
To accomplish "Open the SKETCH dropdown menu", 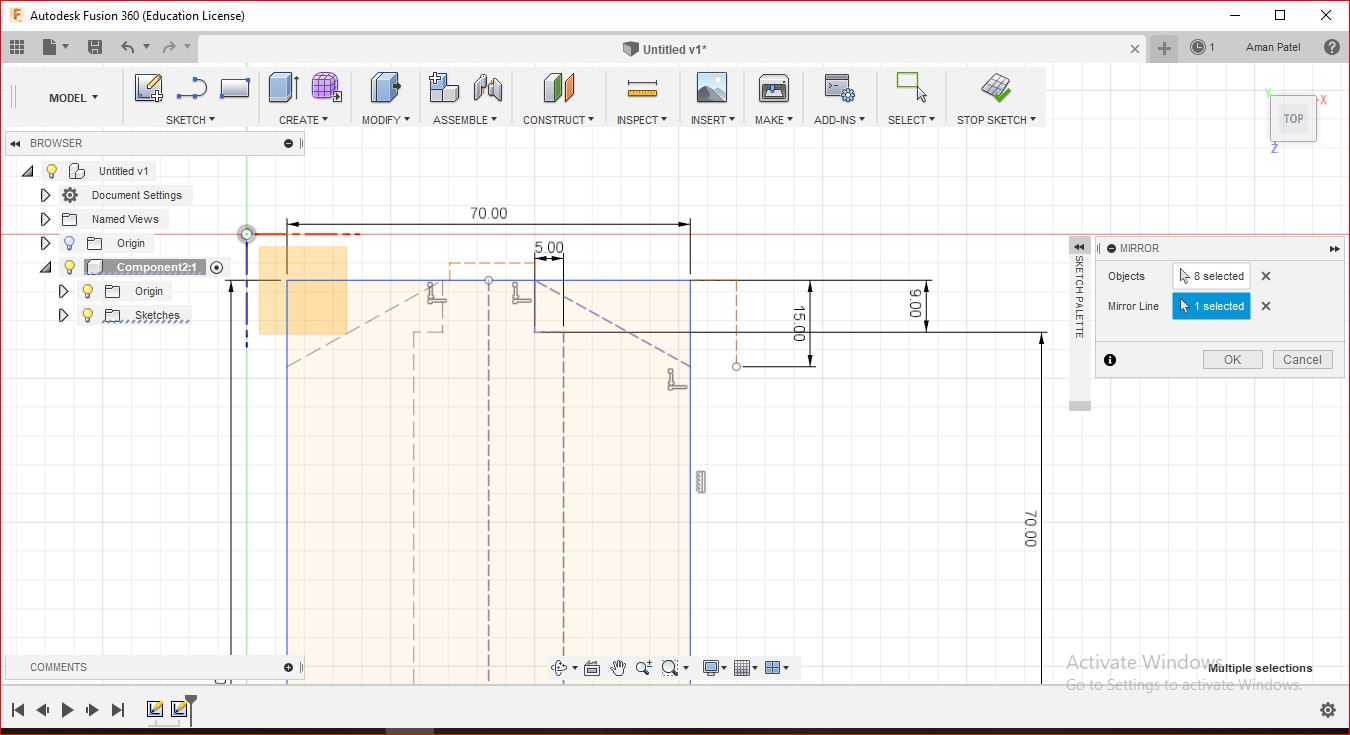I will click(190, 120).
